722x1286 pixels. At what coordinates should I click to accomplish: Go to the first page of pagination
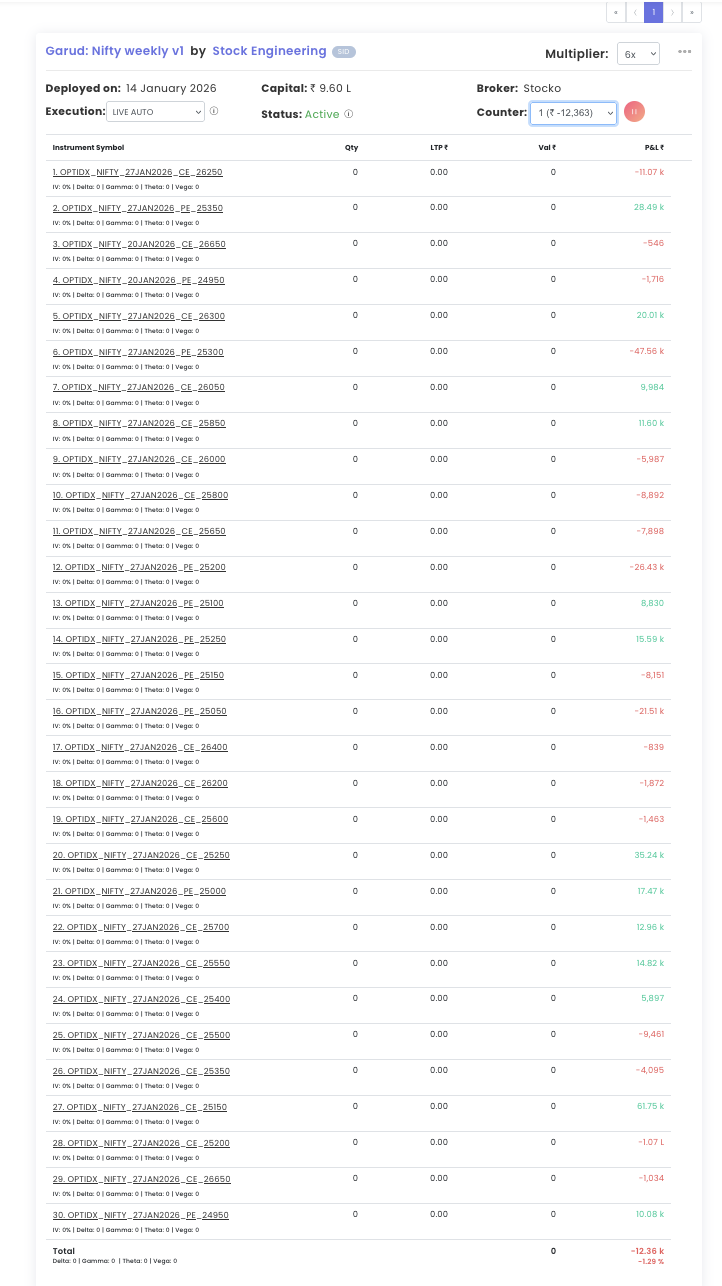616,12
